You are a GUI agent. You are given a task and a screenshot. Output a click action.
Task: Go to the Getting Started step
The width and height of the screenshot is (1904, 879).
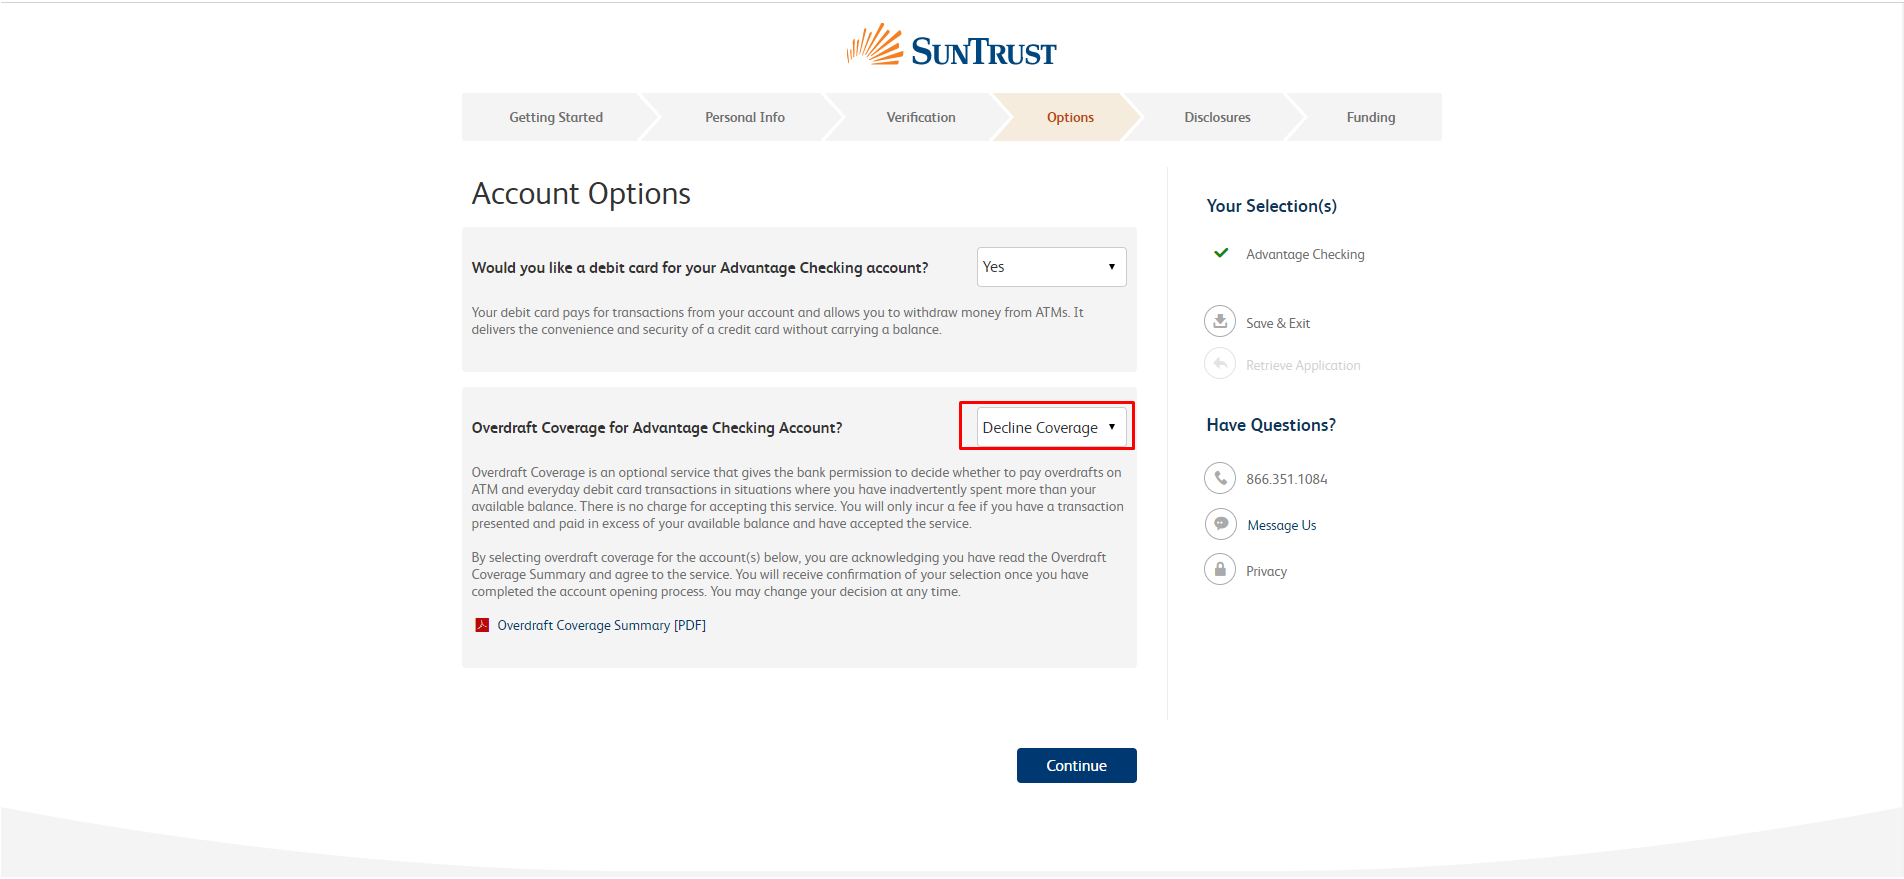556,117
